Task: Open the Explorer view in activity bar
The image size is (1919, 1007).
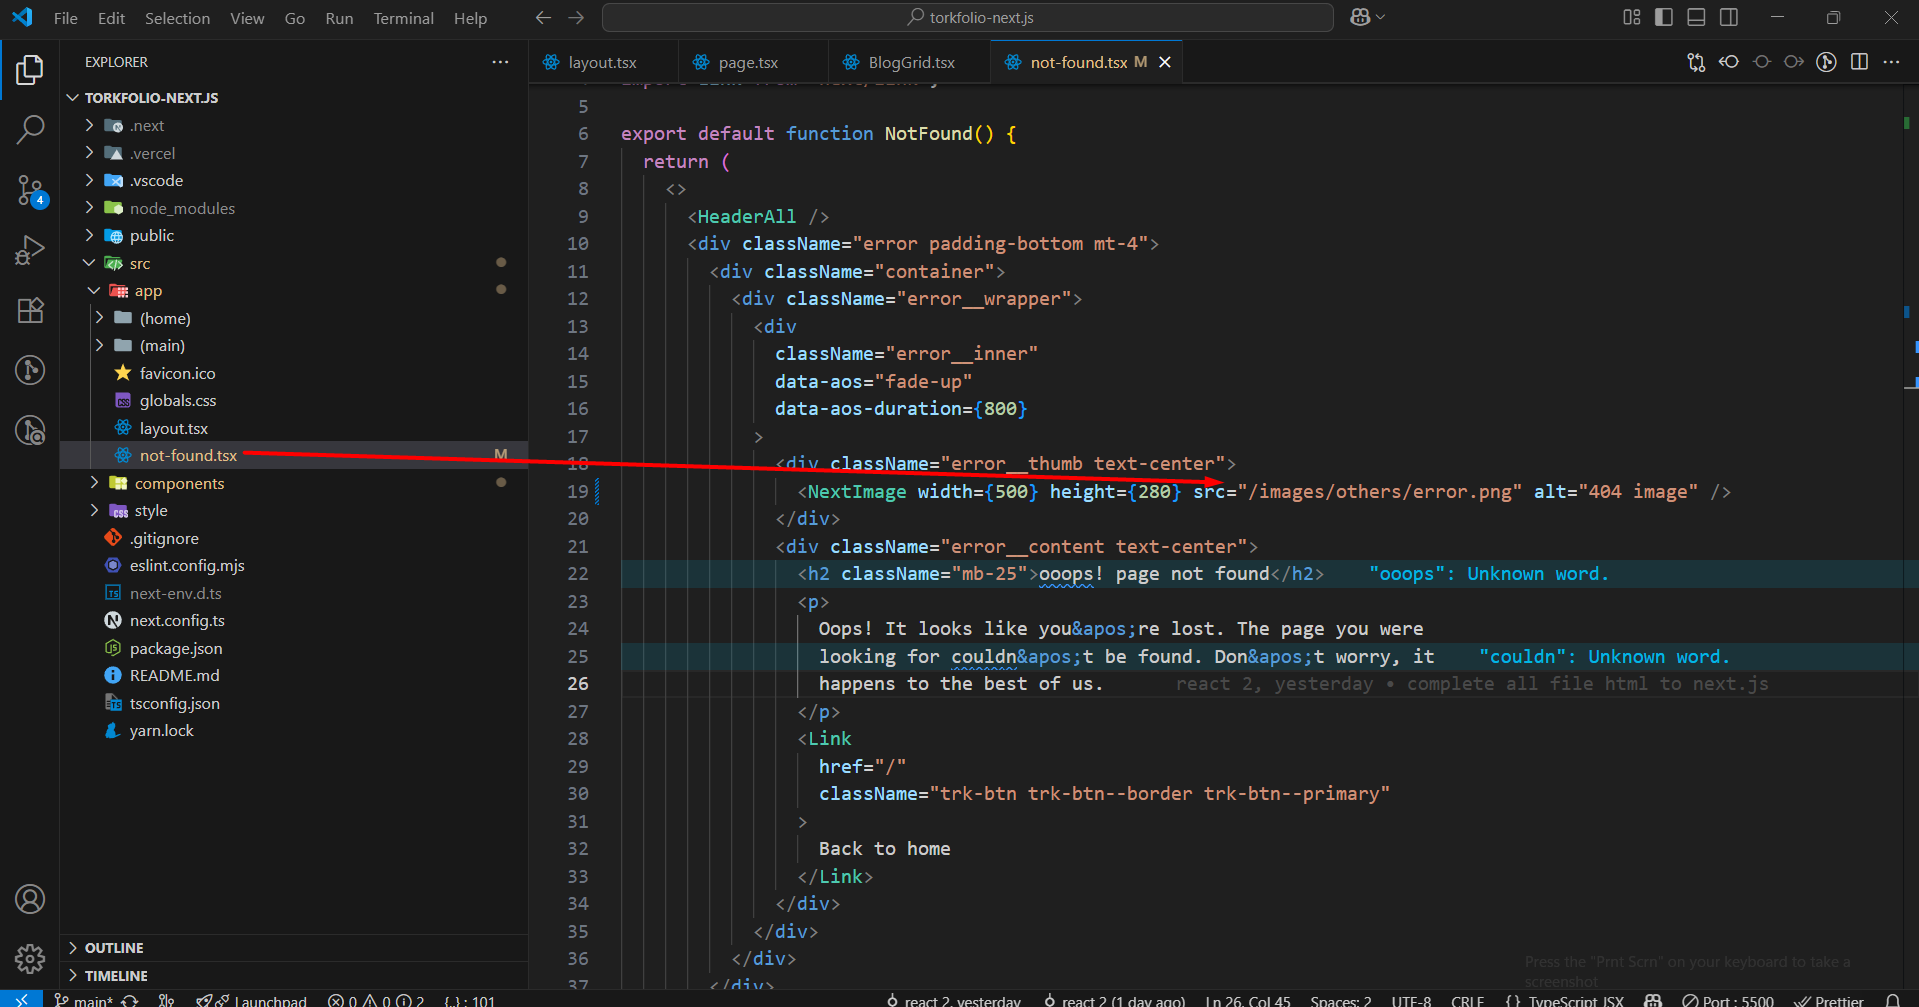Action: click(30, 70)
